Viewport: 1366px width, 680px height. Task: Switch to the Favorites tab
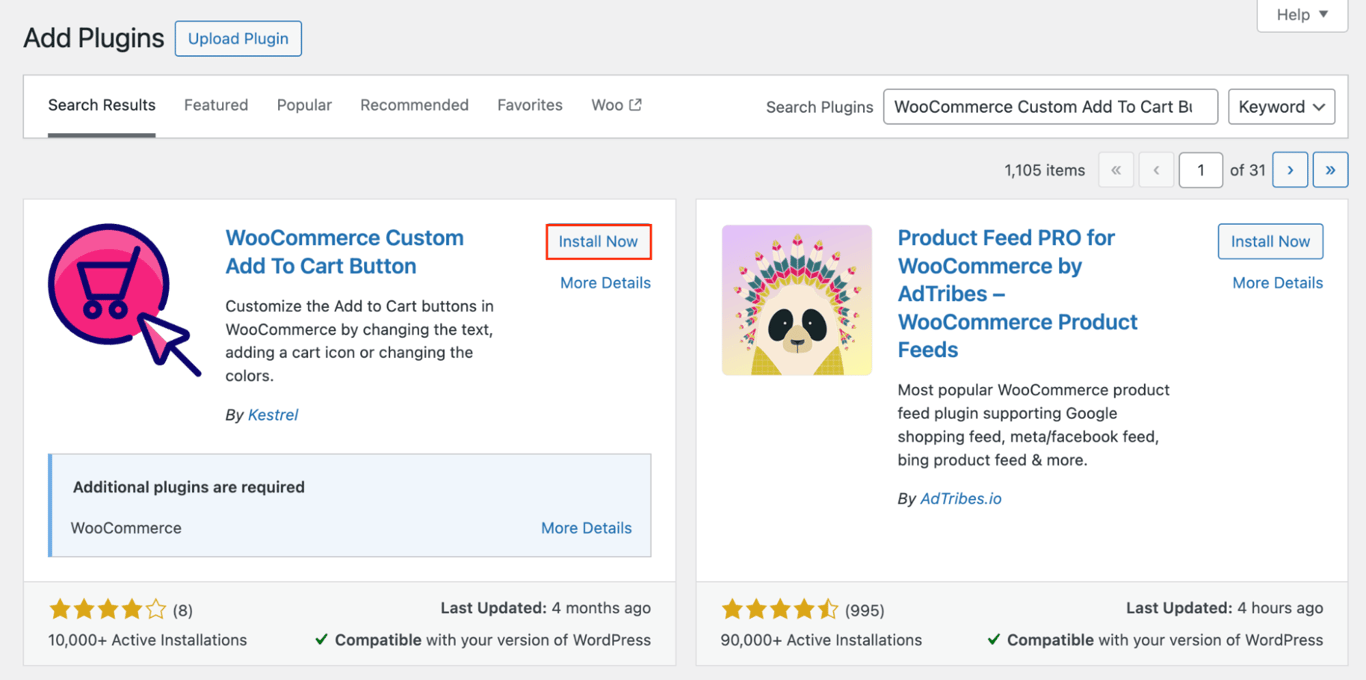(529, 104)
